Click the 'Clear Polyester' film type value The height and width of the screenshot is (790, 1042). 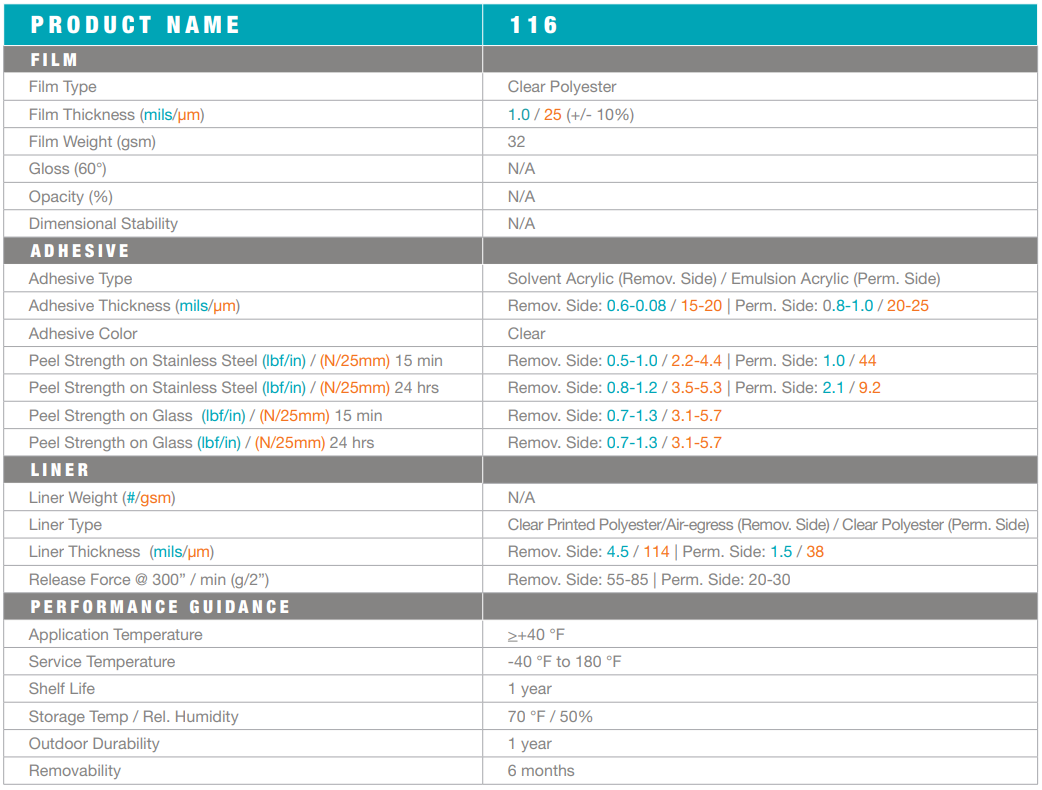562,87
